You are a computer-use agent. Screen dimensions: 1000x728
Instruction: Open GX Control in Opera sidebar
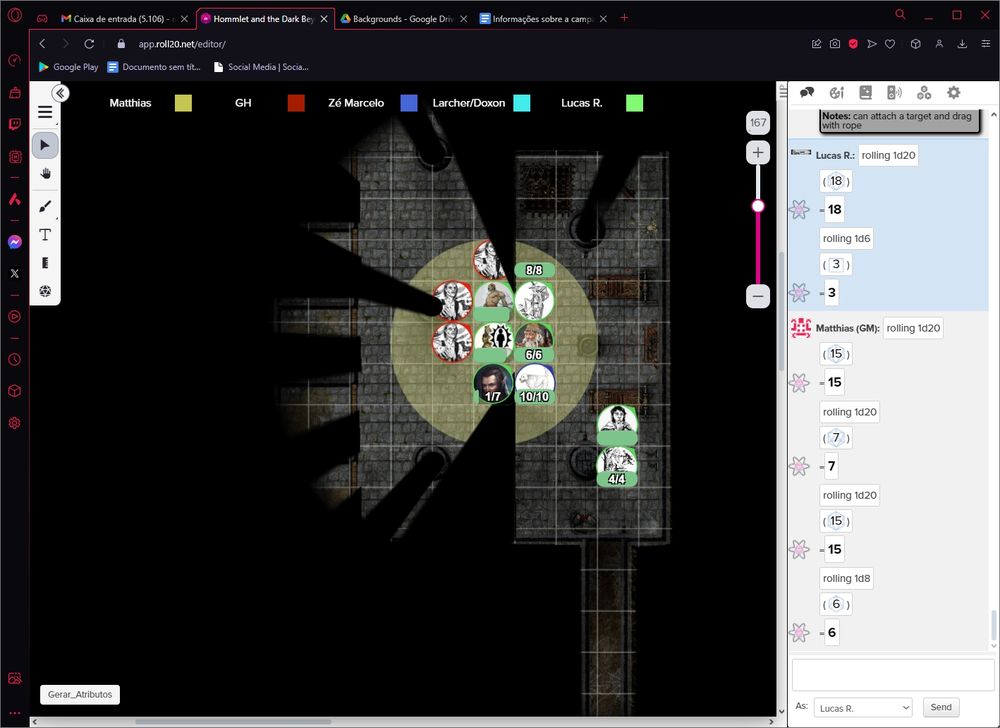[15, 61]
